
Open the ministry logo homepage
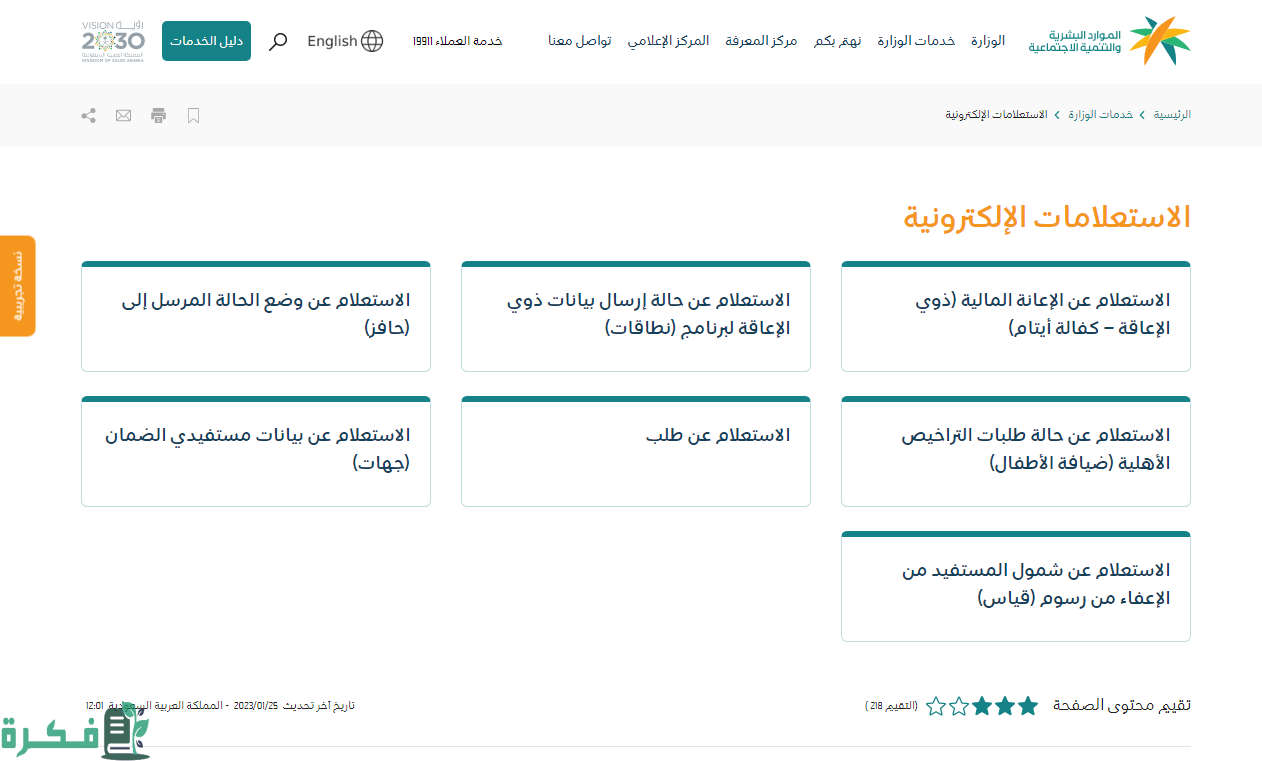(x=1110, y=41)
